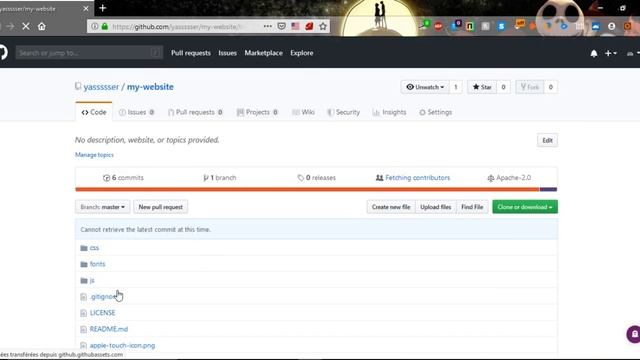Open Marketplace in top navigation

[x=263, y=53]
